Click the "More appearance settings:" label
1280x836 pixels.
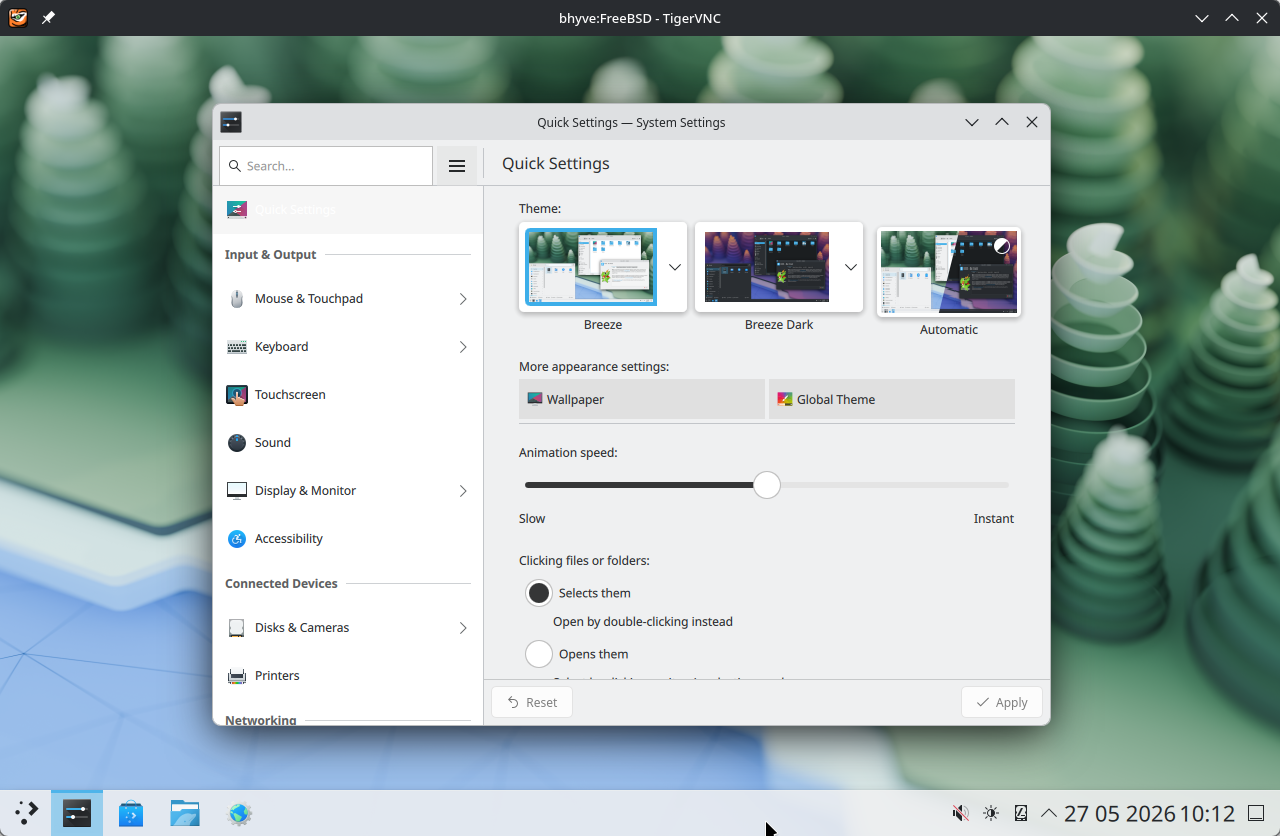point(594,367)
